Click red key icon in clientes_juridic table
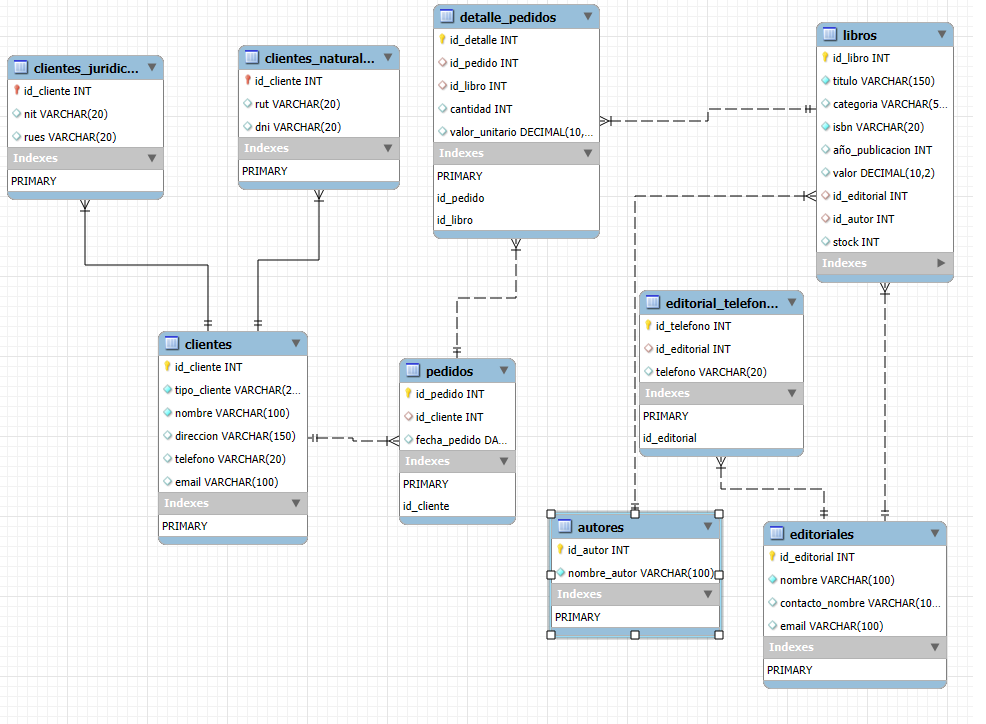The width and height of the screenshot is (986, 724). pyautogui.click(x=17, y=91)
